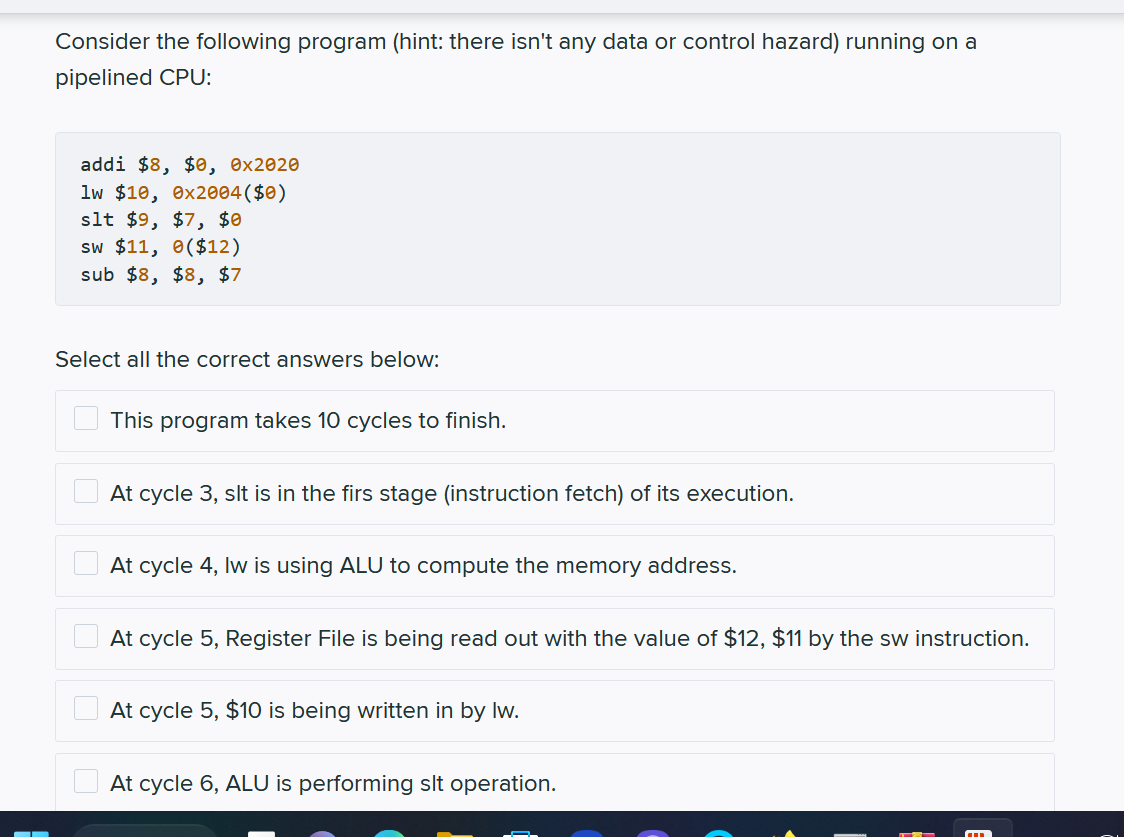Check 'At cycle 4, lw is using ALU'
The height and width of the screenshot is (837, 1124).
click(x=86, y=563)
